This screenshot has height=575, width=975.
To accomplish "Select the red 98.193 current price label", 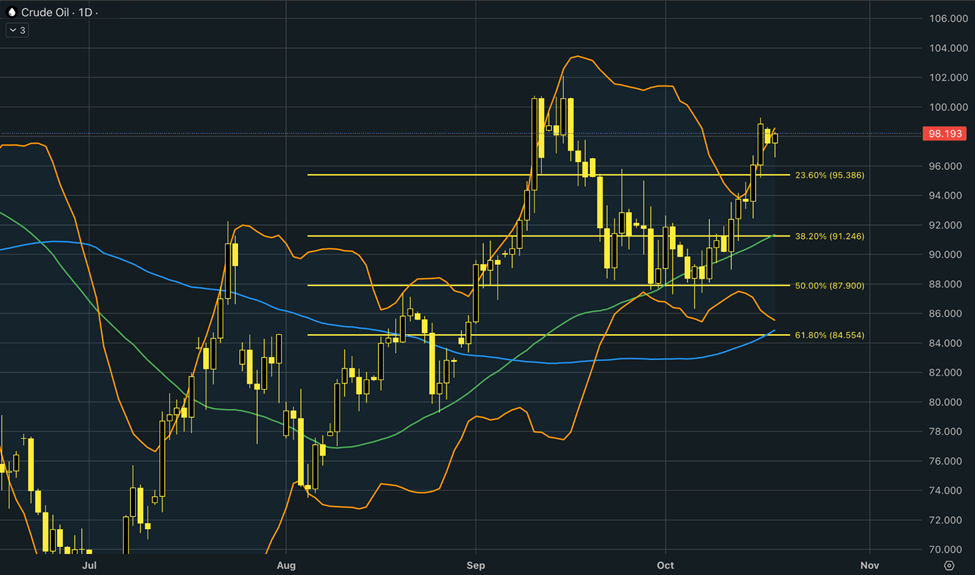I will pyautogui.click(x=945, y=134).
